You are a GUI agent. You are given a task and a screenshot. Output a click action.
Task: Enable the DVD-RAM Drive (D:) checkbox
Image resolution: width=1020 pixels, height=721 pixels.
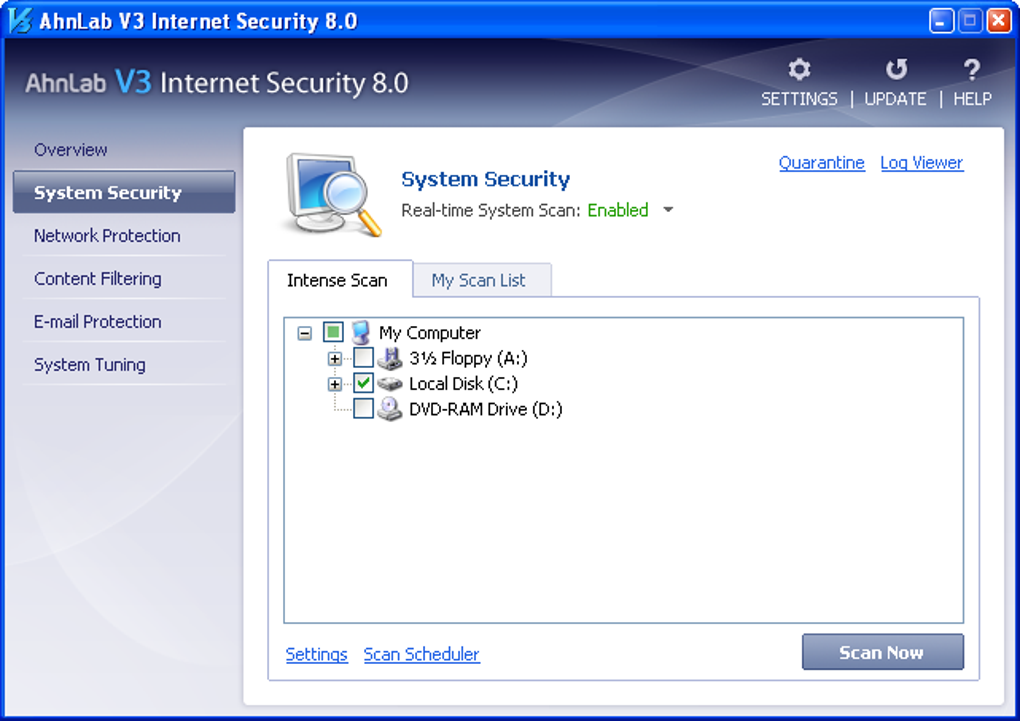(364, 409)
